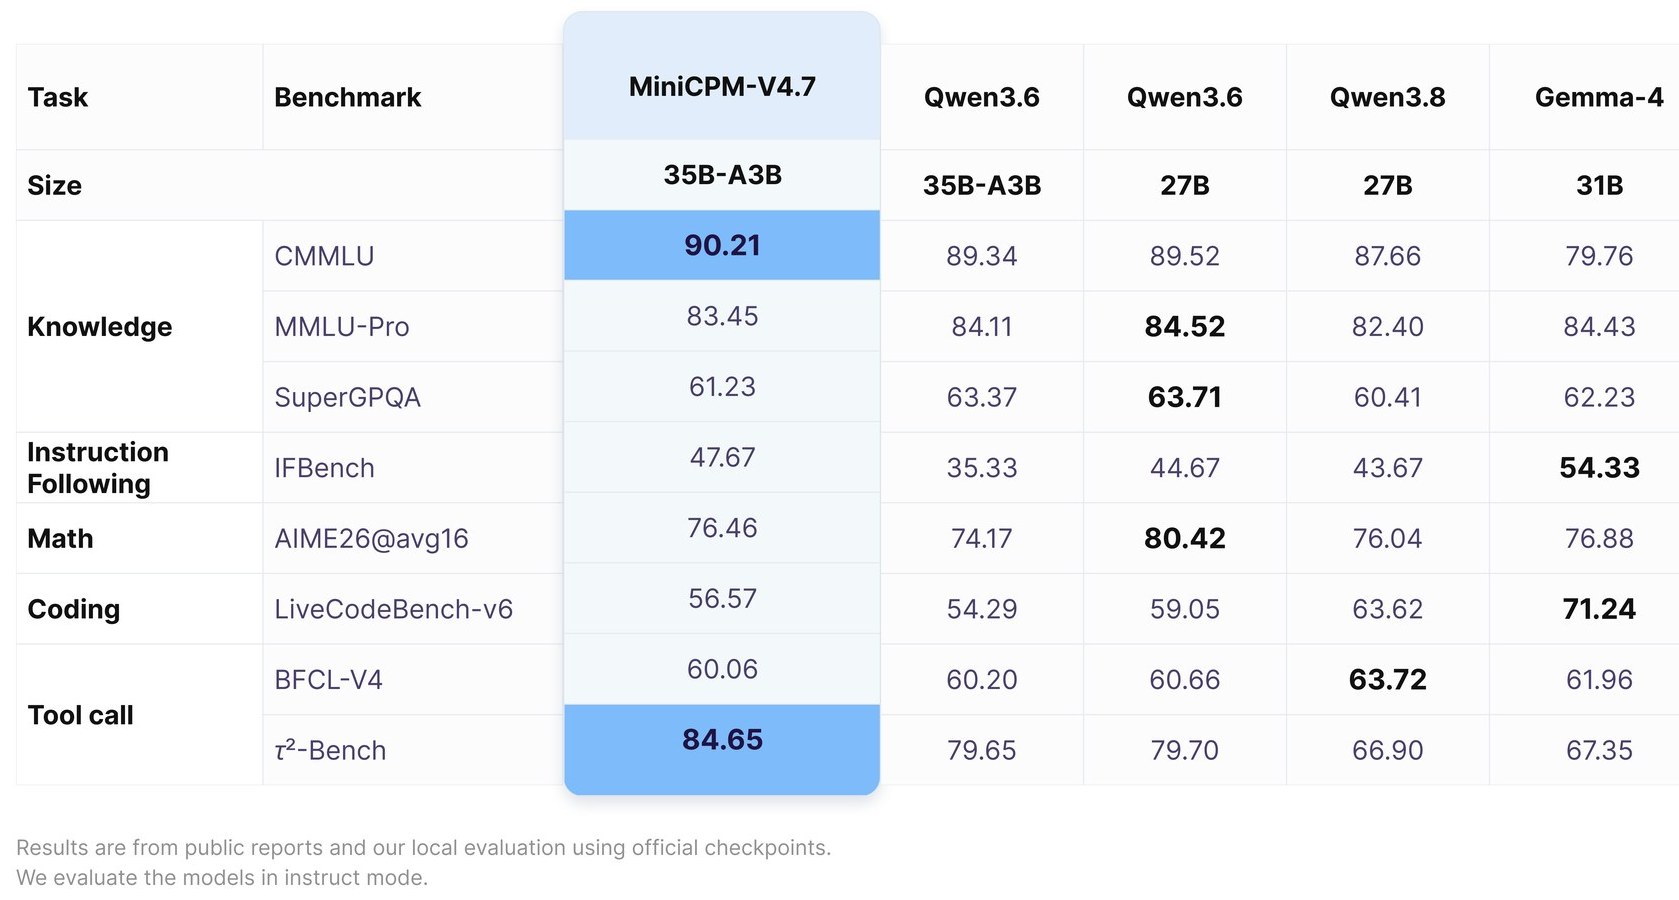Click the AIME26@avg16 benchmark label
1679x900 pixels.
371,539
